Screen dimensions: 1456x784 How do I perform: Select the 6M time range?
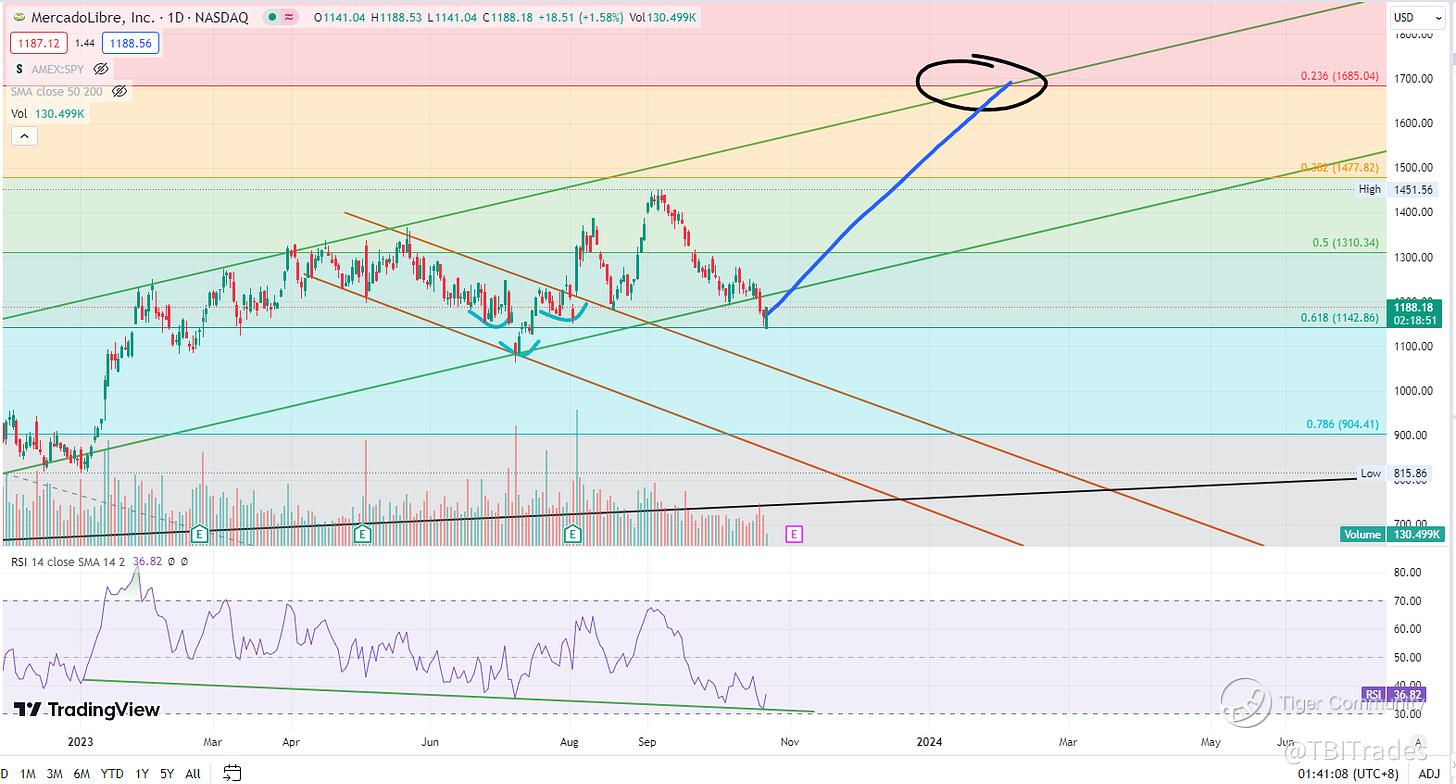coord(82,773)
